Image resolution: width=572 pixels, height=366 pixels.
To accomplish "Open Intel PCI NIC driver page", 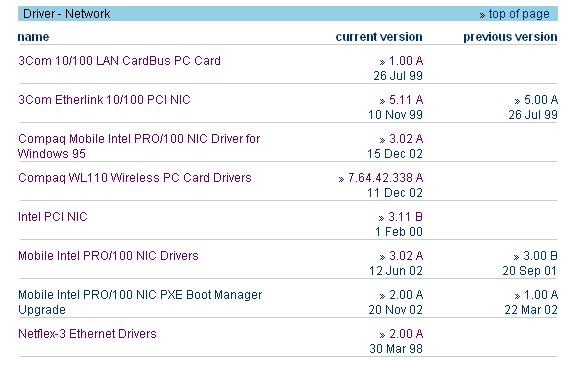I will click(53, 217).
